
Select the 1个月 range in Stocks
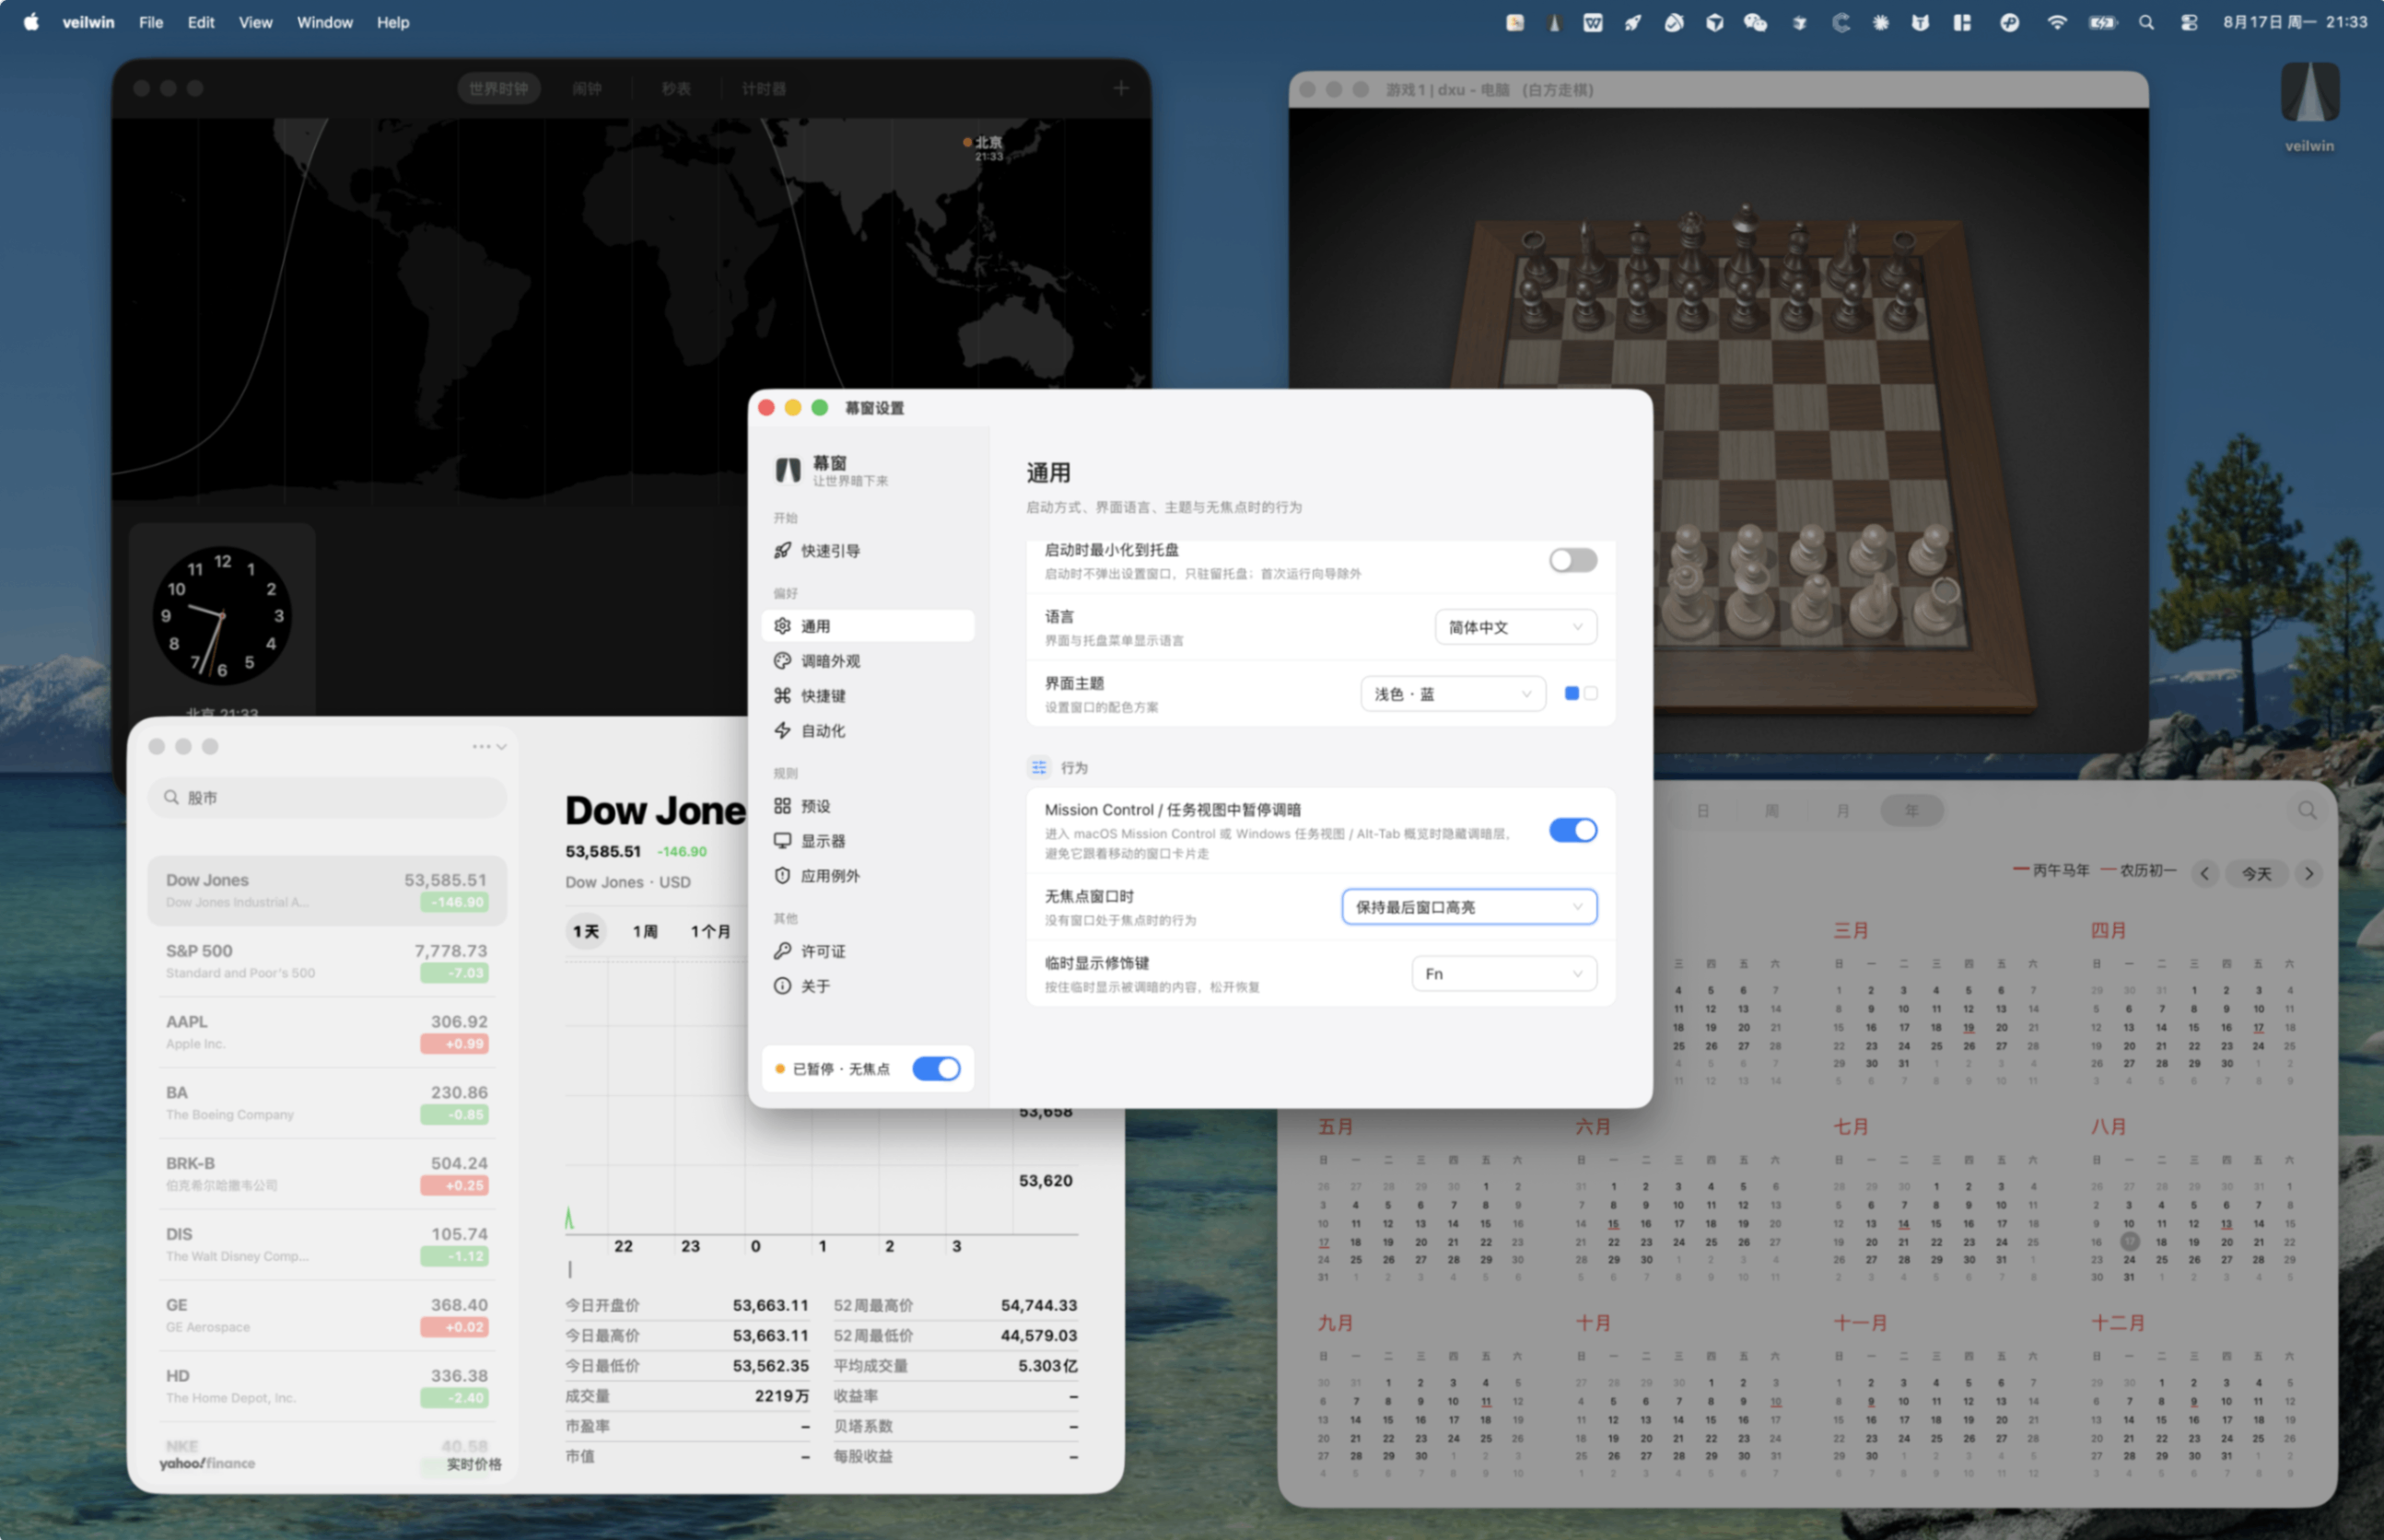tap(710, 931)
